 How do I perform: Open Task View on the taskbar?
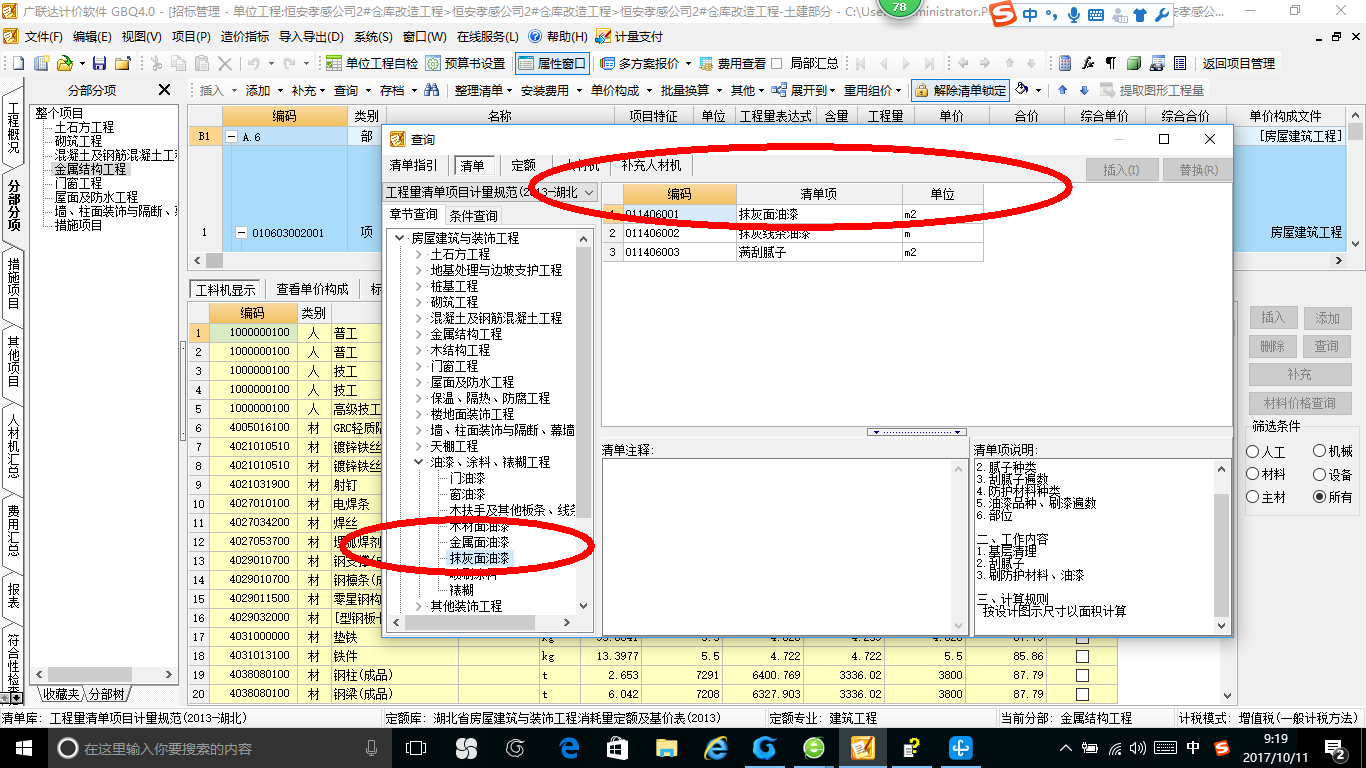(x=416, y=747)
